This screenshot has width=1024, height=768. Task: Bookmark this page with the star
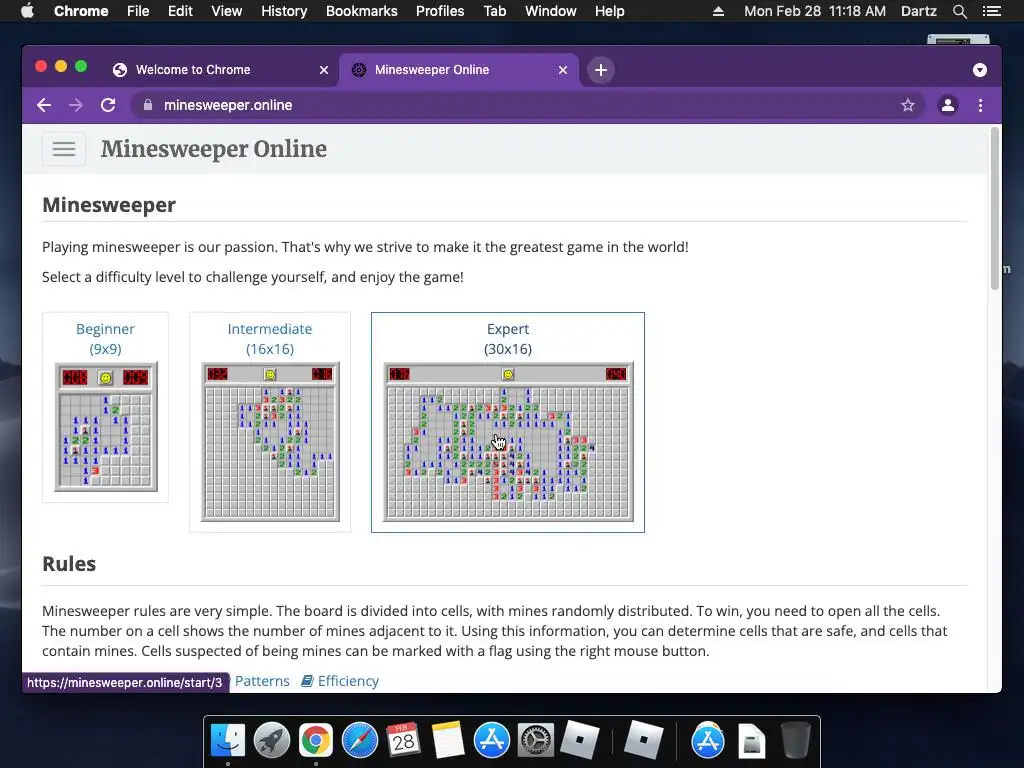point(908,105)
